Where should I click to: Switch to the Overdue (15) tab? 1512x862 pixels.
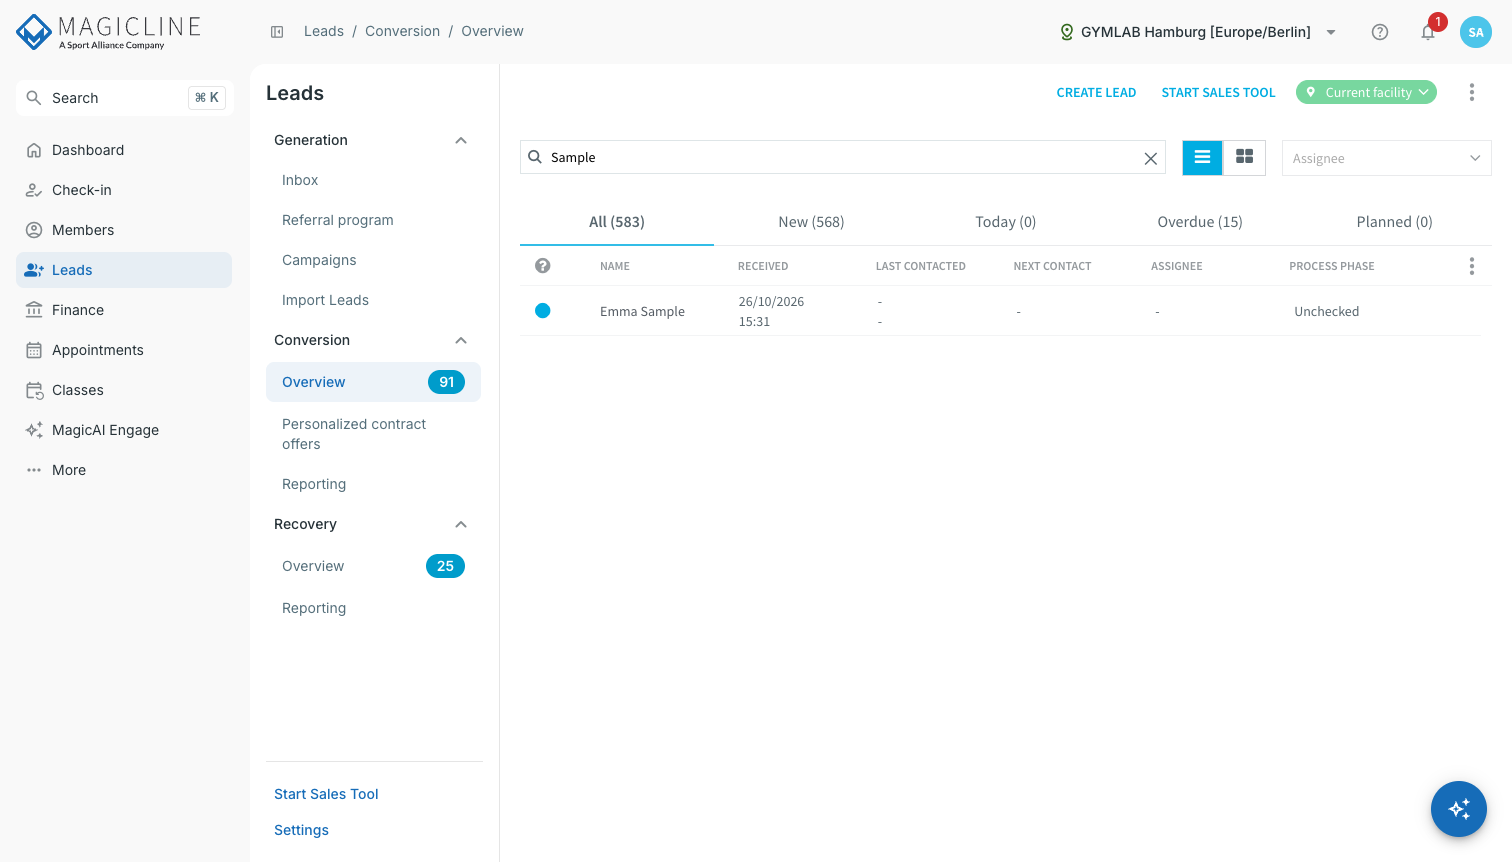coord(1200,222)
